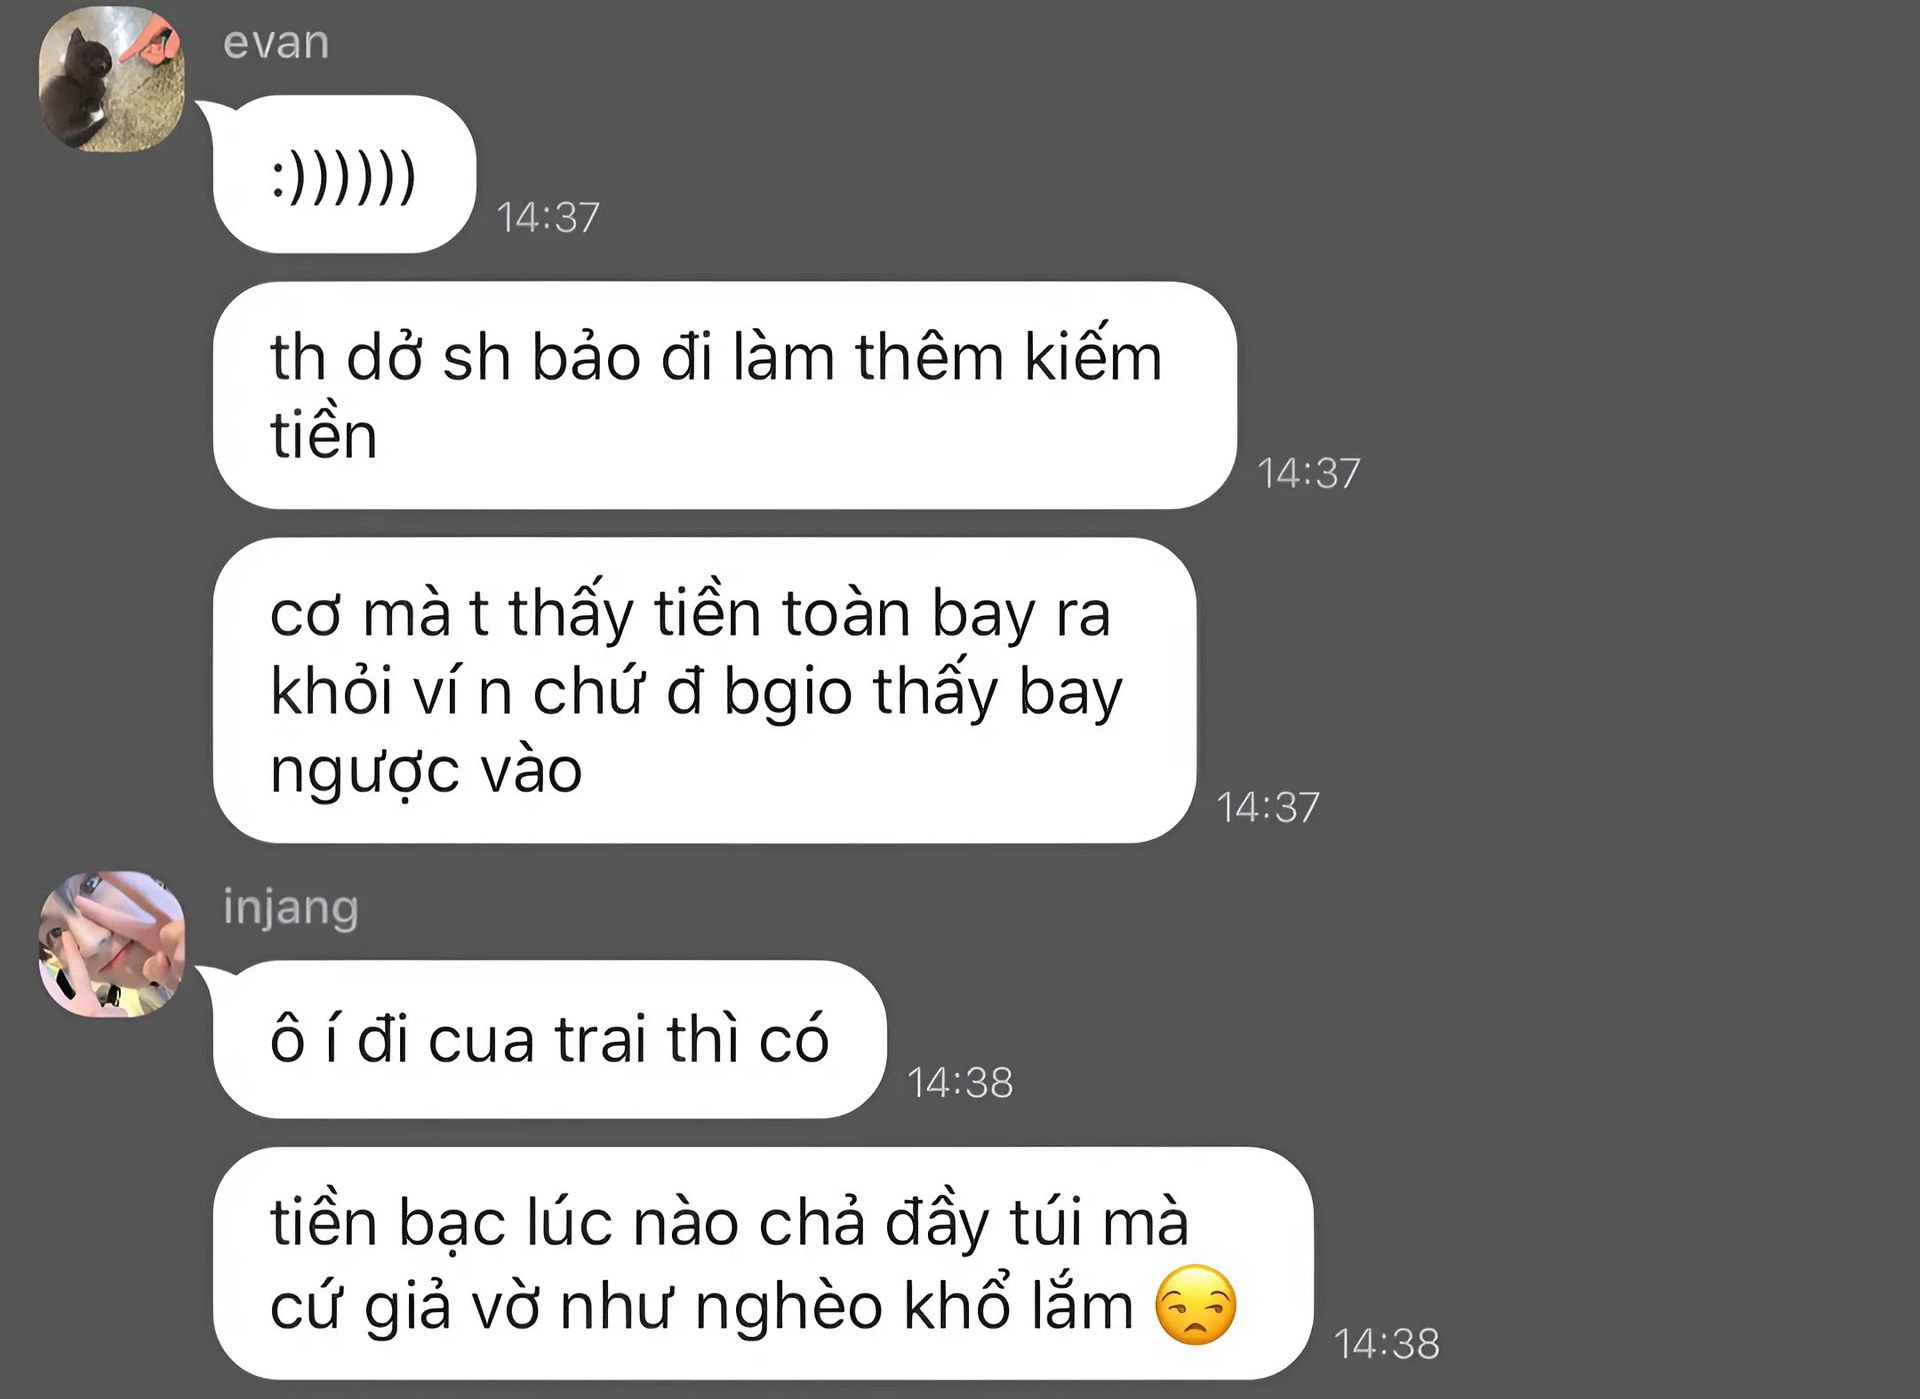Click the unamused face emoji
This screenshot has height=1399, width=1920.
coord(1196,1305)
